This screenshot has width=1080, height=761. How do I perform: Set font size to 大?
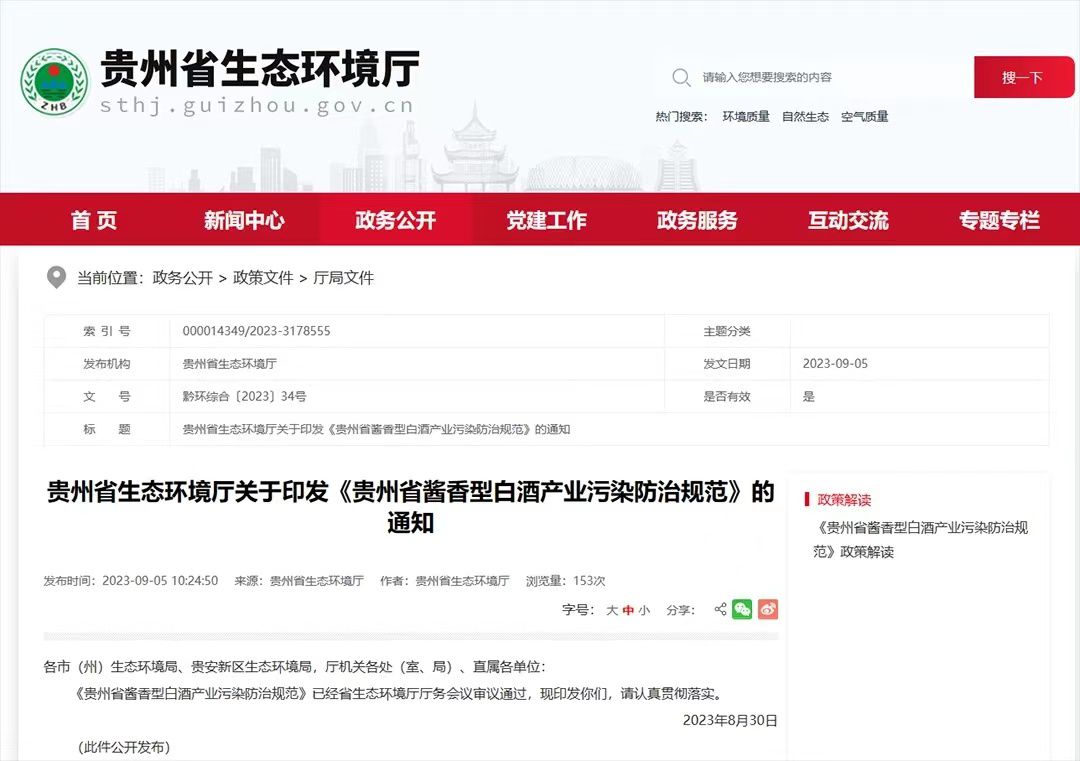pyautogui.click(x=612, y=610)
